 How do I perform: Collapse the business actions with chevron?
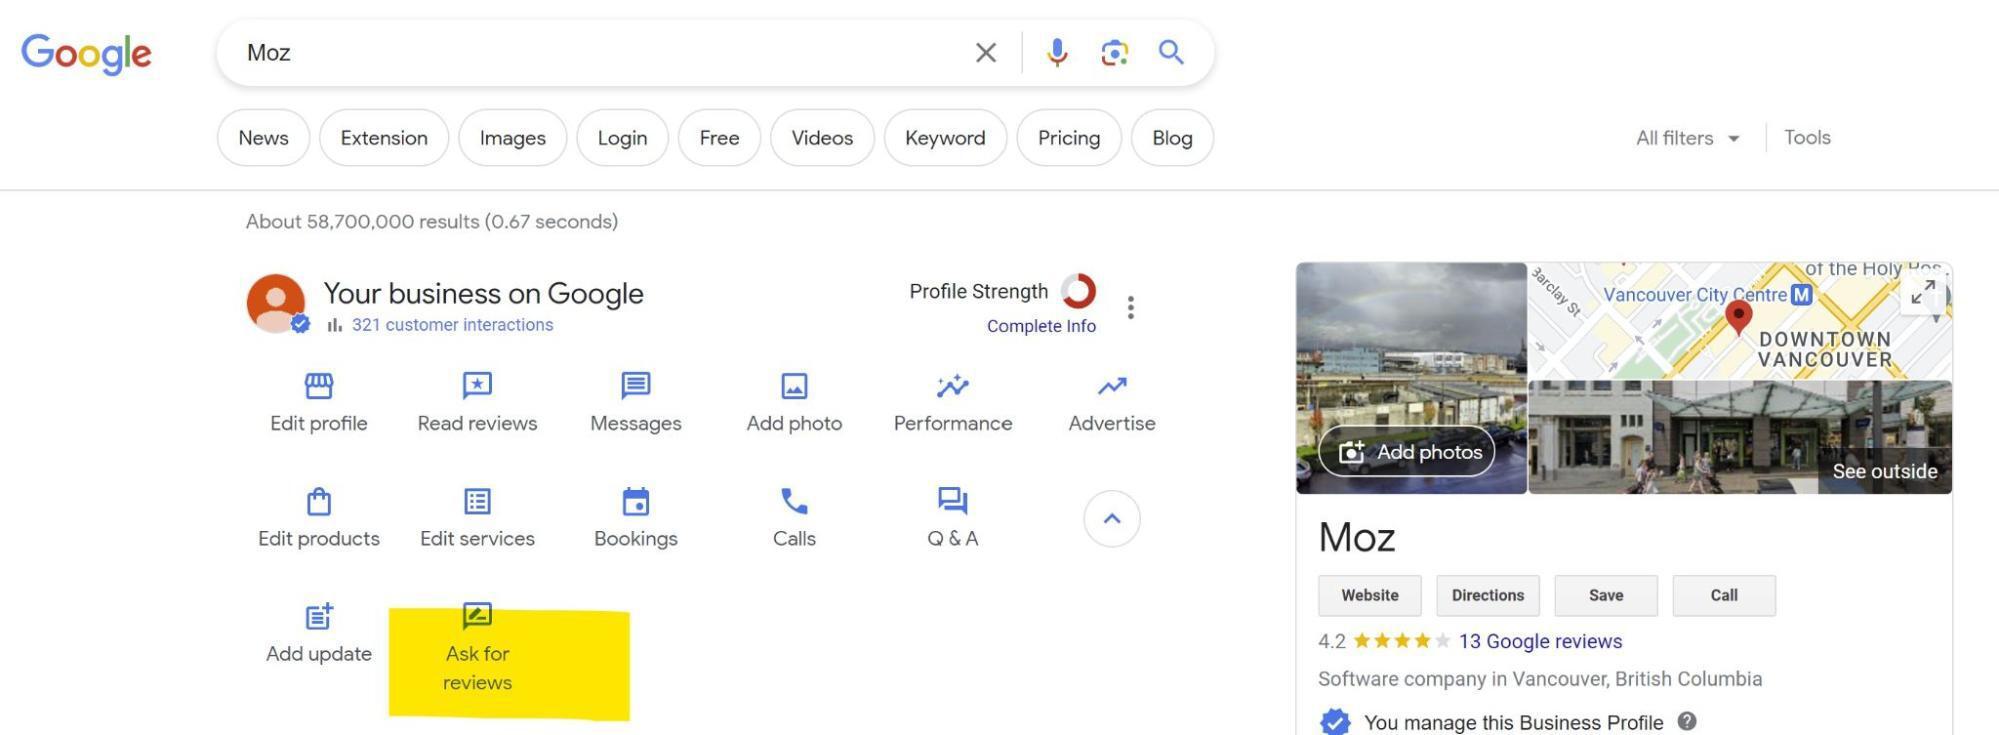[1111, 519]
